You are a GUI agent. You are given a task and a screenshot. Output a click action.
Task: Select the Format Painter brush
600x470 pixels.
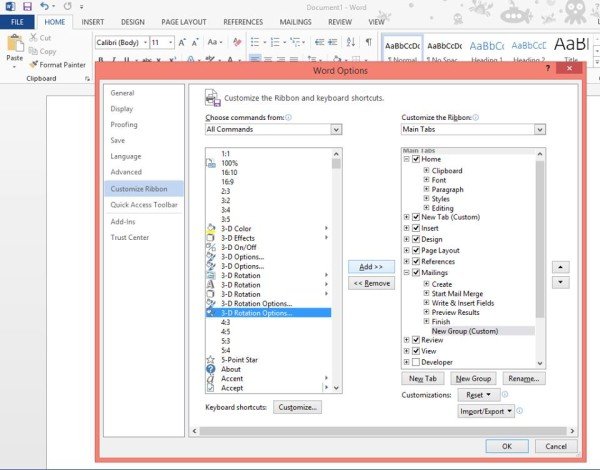click(57, 65)
